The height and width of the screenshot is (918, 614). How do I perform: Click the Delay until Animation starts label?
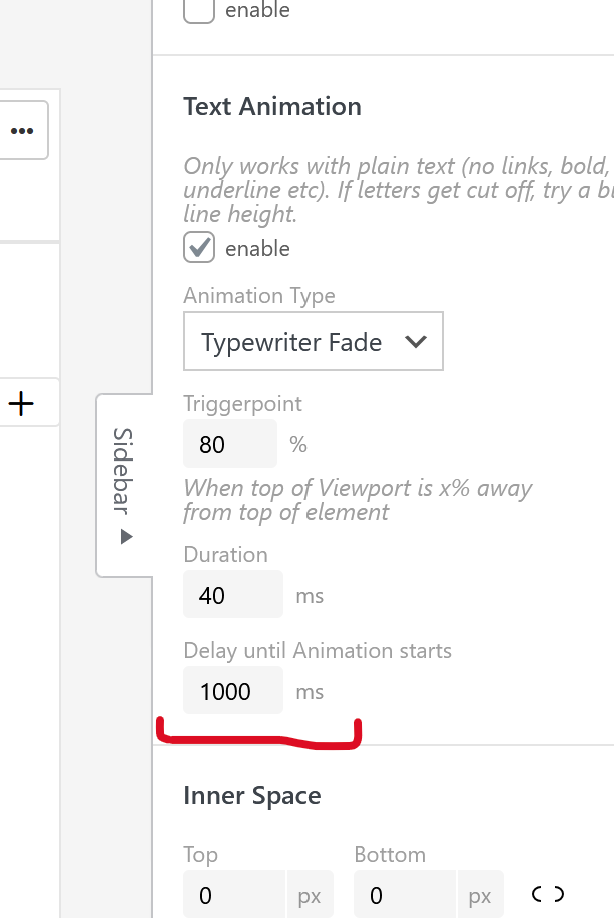click(x=317, y=651)
